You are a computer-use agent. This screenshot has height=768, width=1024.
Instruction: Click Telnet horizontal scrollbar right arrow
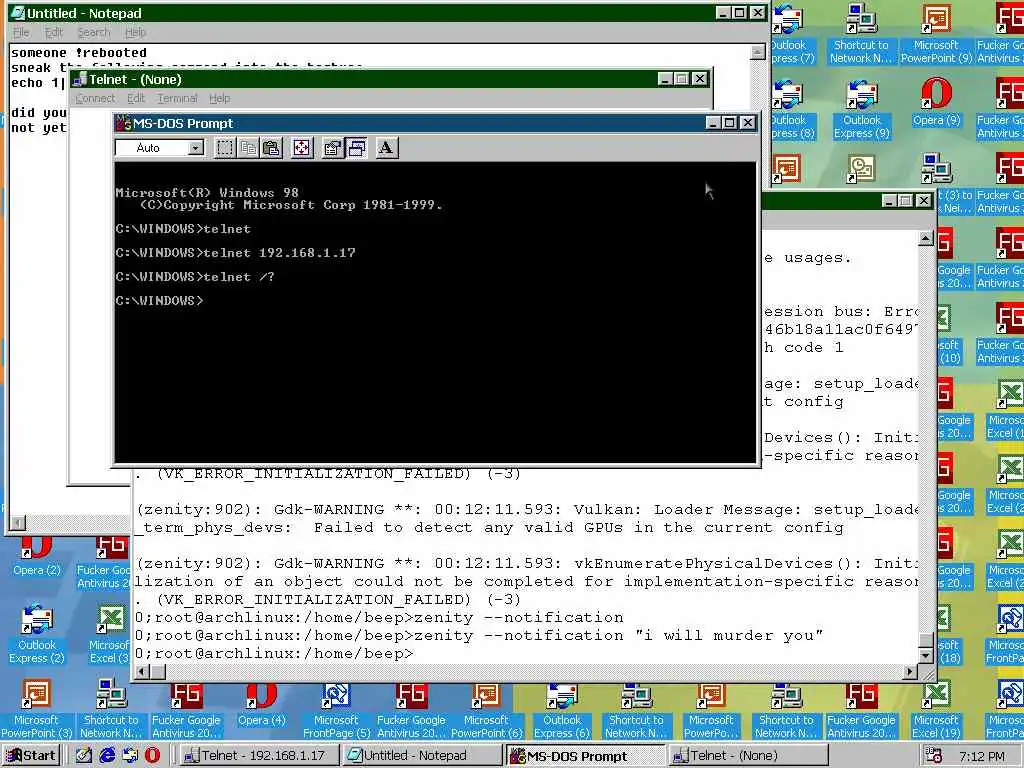pos(910,671)
